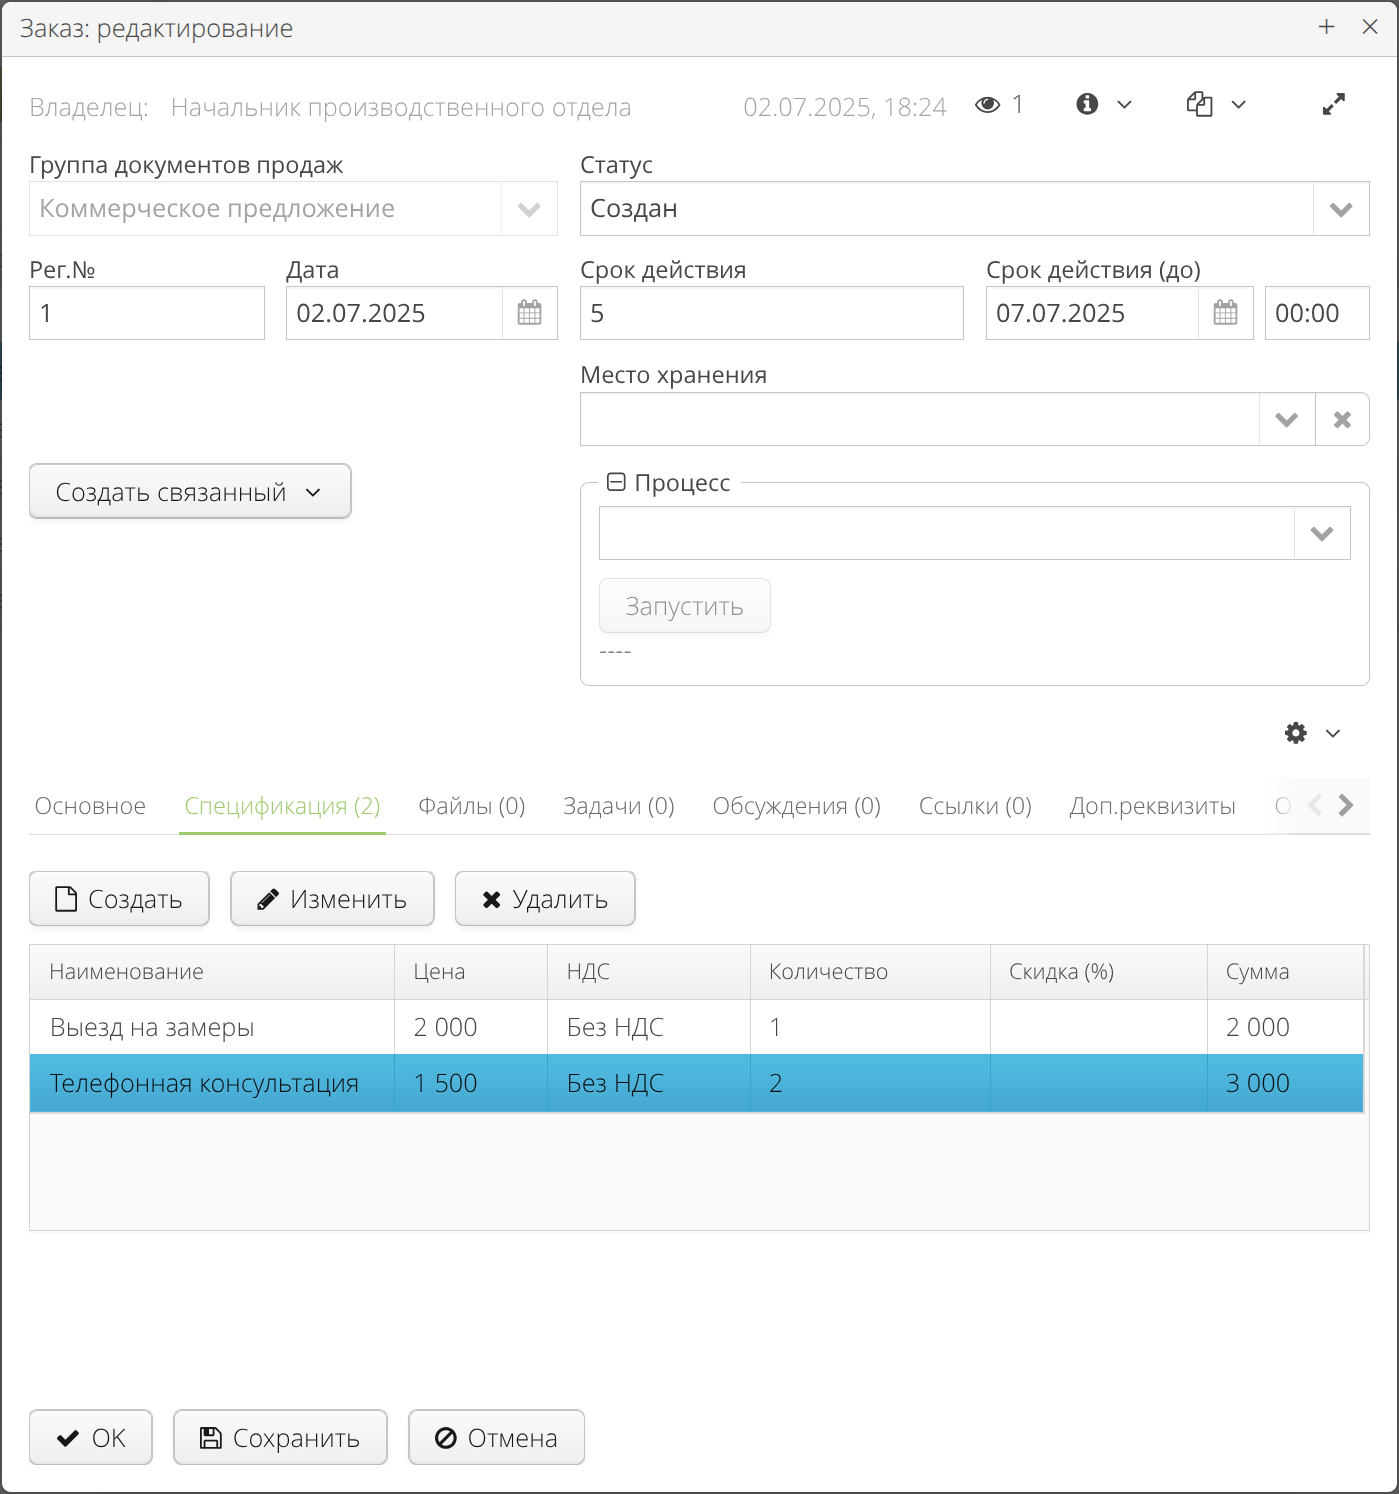Open calendar for Срок действия (до)

pyautogui.click(x=1225, y=313)
